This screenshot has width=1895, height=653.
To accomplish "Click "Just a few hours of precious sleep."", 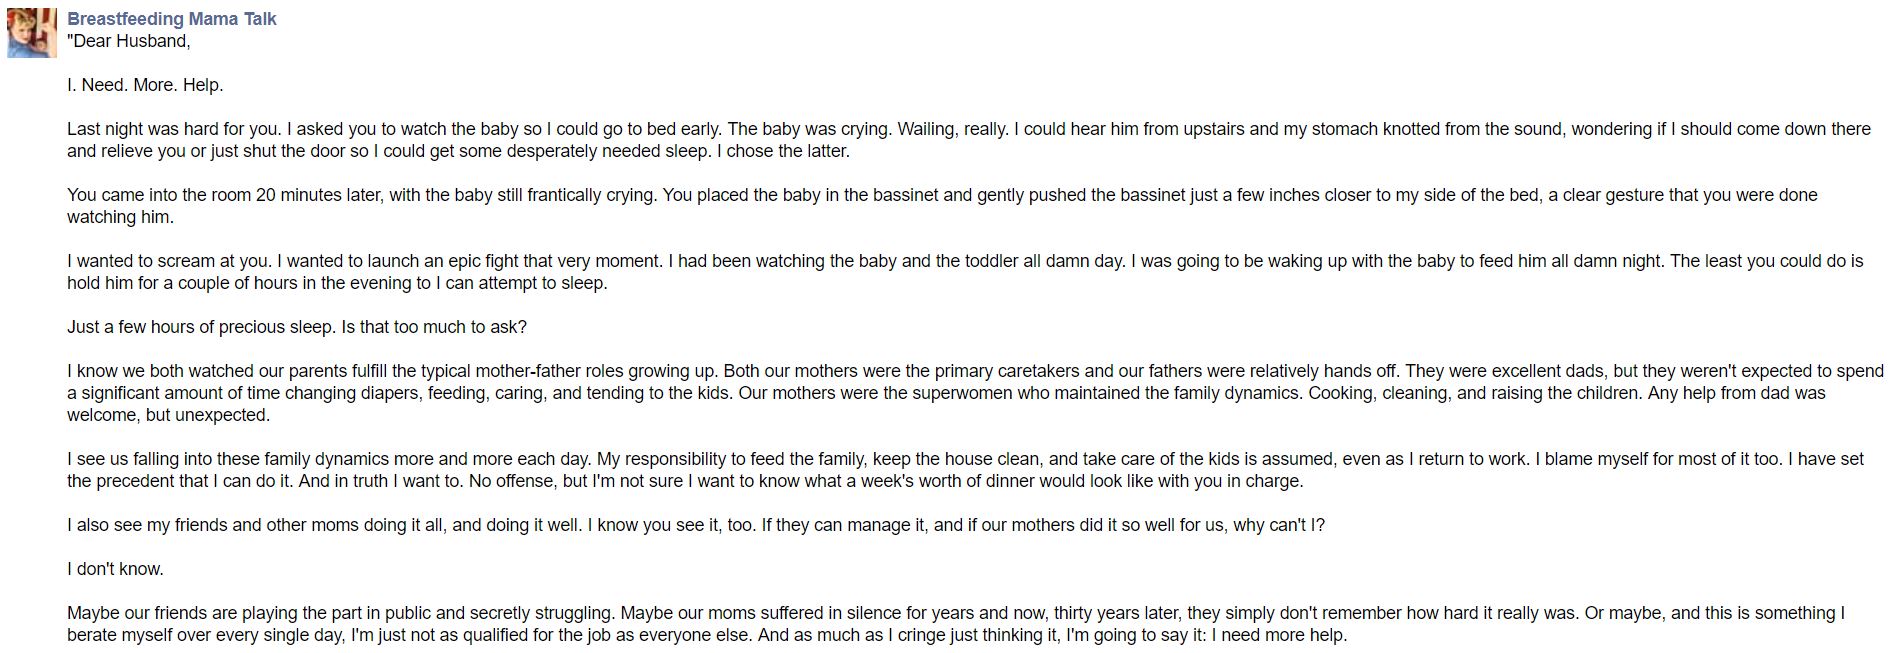I will 201,327.
